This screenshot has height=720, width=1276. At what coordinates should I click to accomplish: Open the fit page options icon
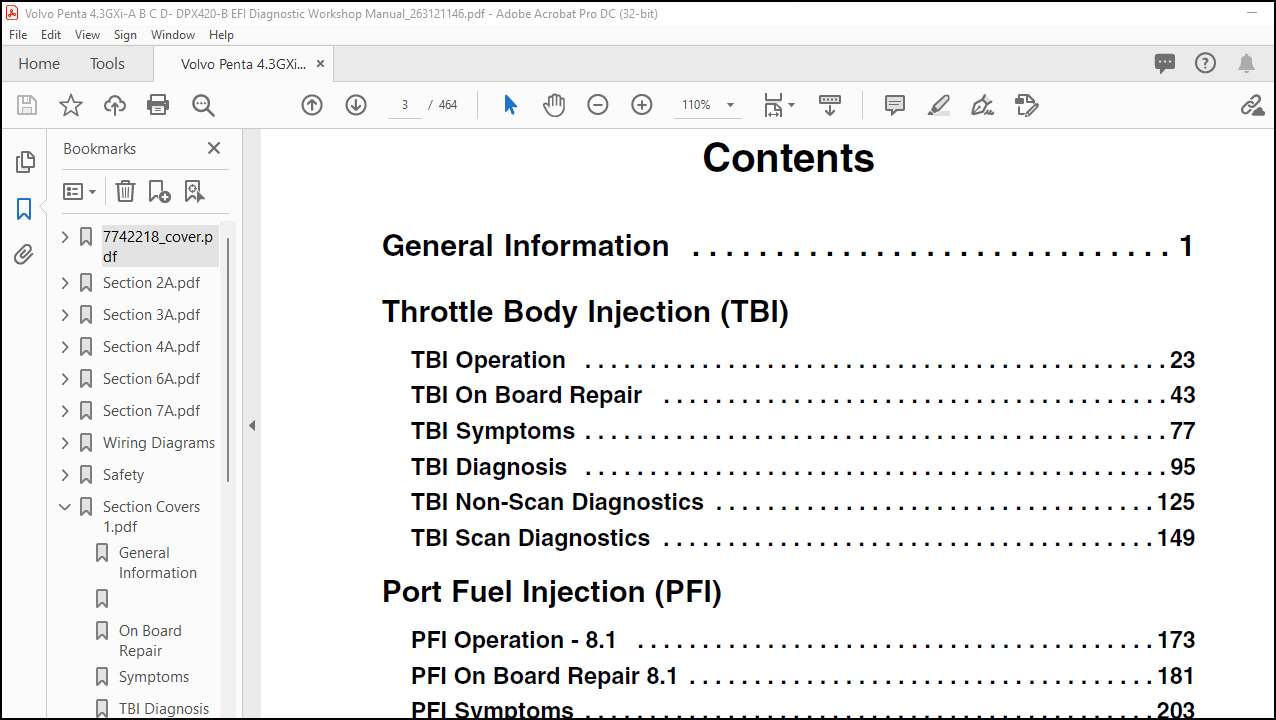[778, 105]
